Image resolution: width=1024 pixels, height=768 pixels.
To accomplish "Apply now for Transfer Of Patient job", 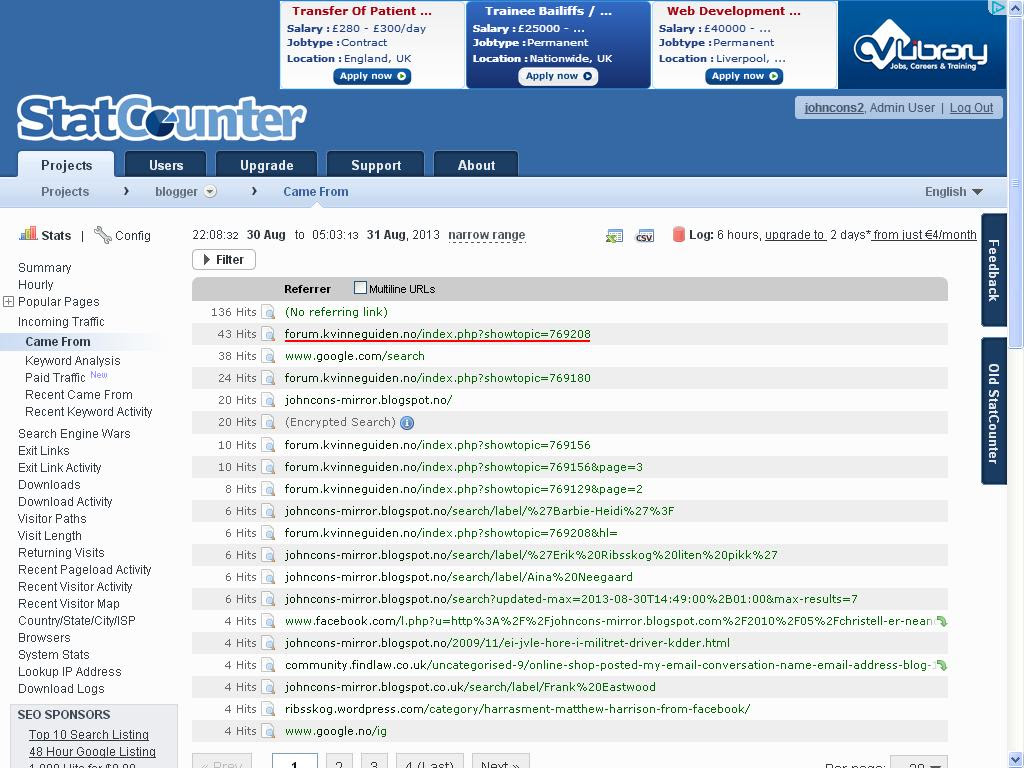I will coord(372,76).
